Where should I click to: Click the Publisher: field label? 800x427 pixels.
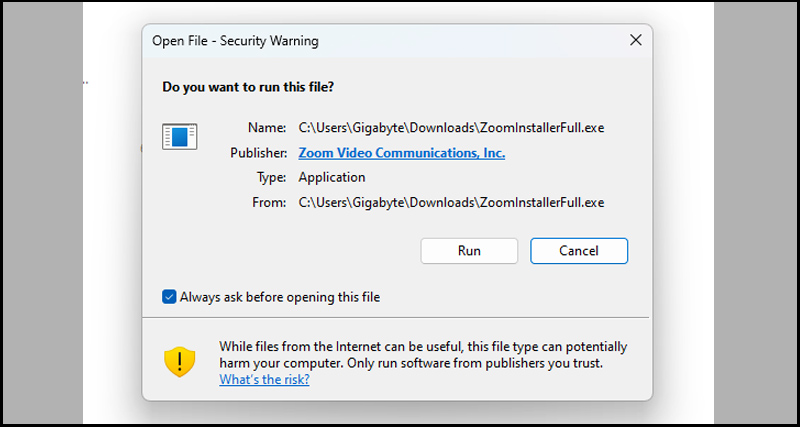259,153
